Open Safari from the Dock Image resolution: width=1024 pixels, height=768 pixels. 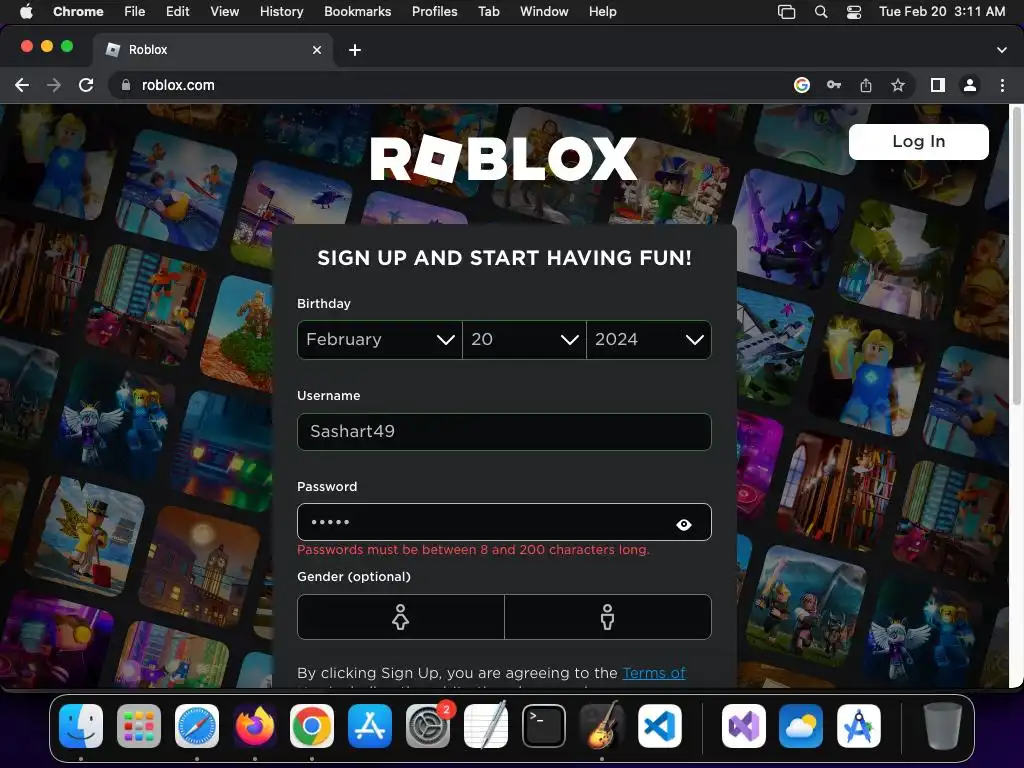tap(197, 726)
